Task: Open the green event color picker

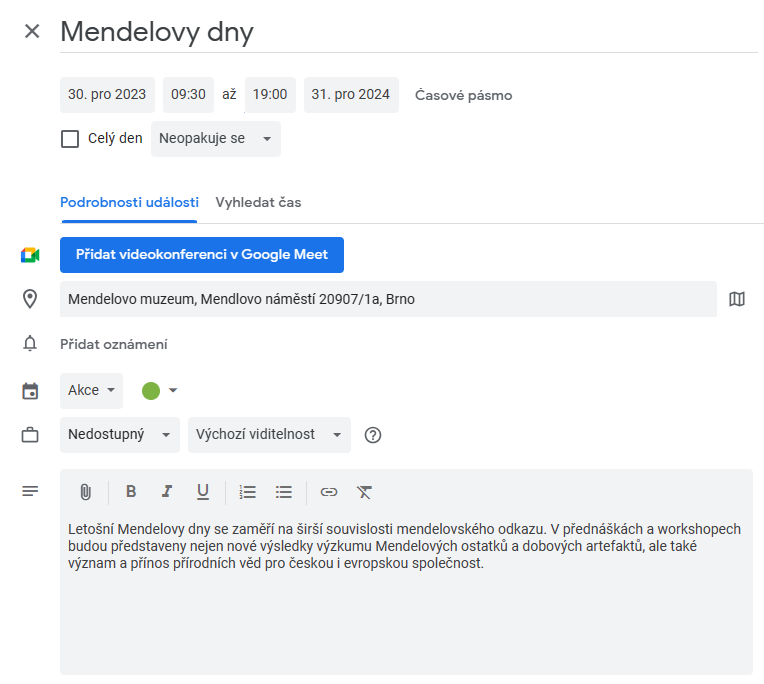Action: click(159, 391)
